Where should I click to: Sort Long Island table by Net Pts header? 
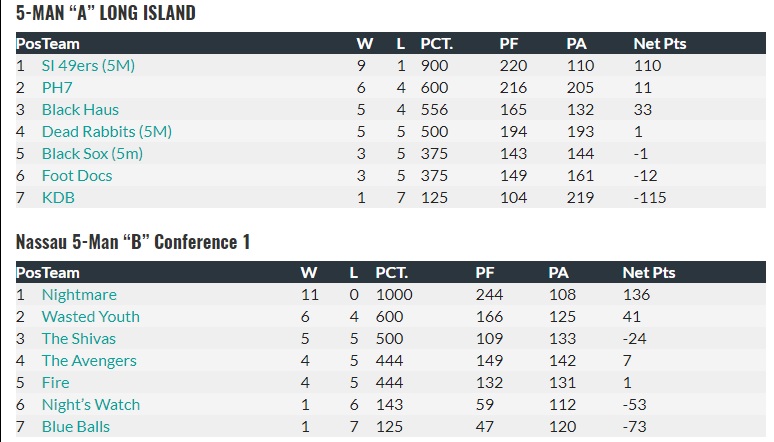click(x=660, y=44)
